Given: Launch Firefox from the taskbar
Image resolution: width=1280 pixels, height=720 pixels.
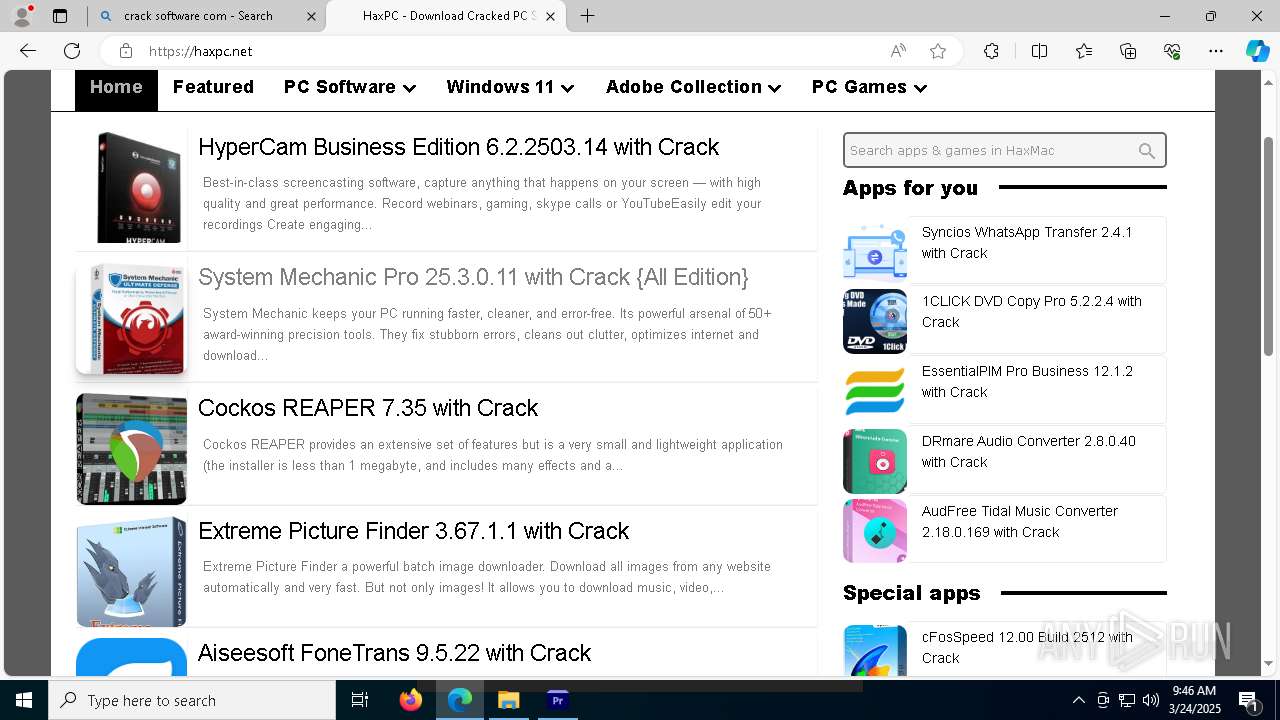Looking at the screenshot, I should (x=410, y=700).
